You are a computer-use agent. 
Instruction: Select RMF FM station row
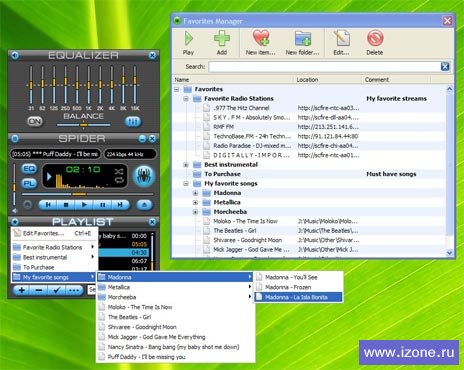coord(309,127)
